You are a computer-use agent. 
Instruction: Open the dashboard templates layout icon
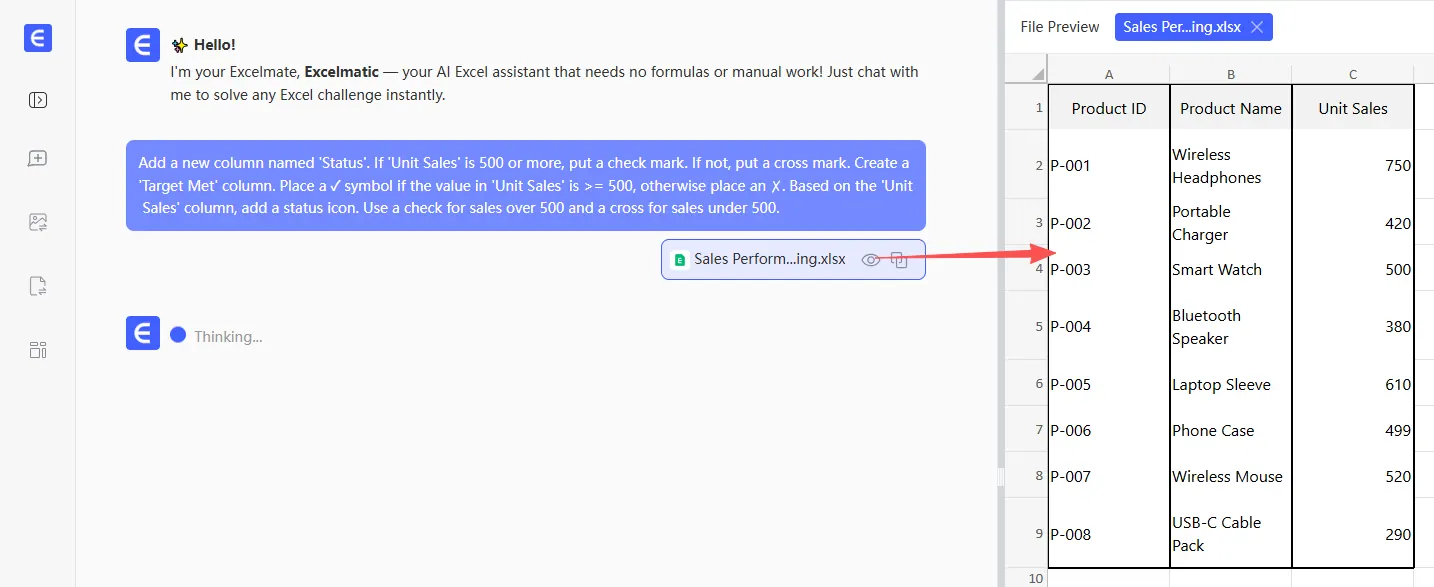(38, 350)
